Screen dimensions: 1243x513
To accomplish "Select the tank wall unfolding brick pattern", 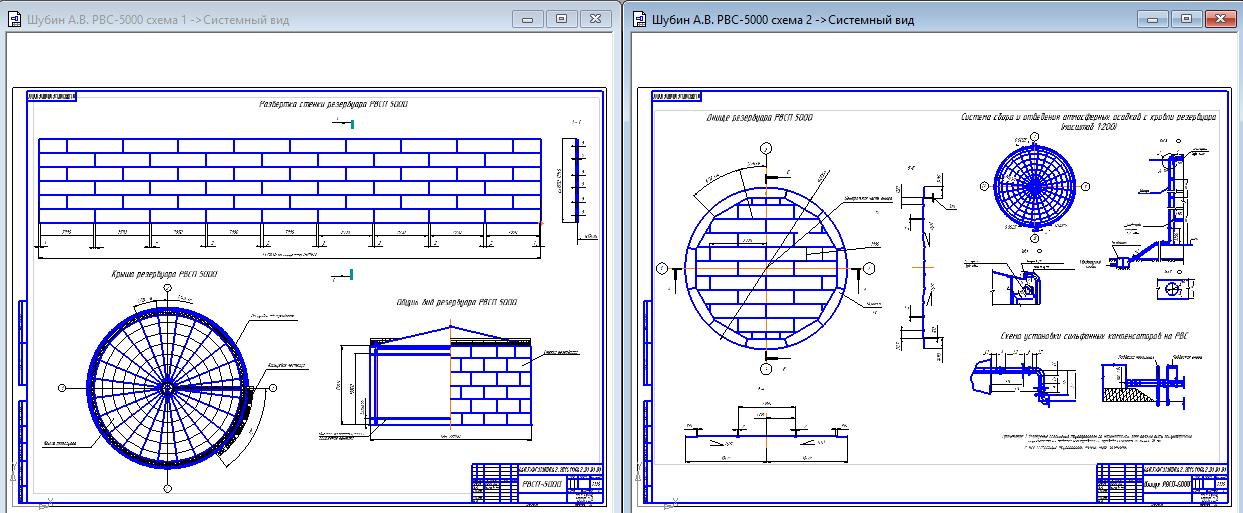I will (290, 183).
